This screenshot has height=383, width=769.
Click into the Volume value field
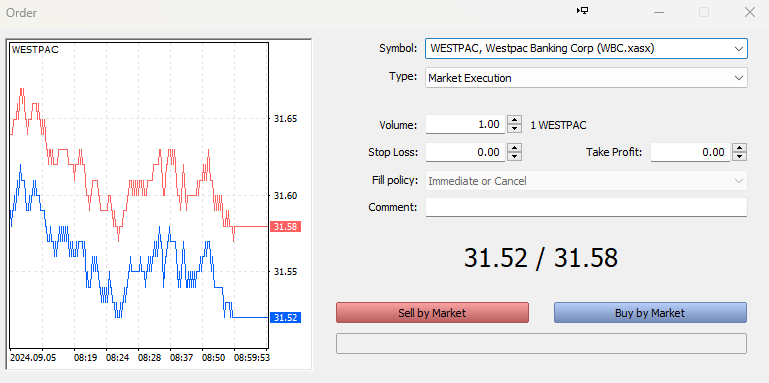point(465,125)
